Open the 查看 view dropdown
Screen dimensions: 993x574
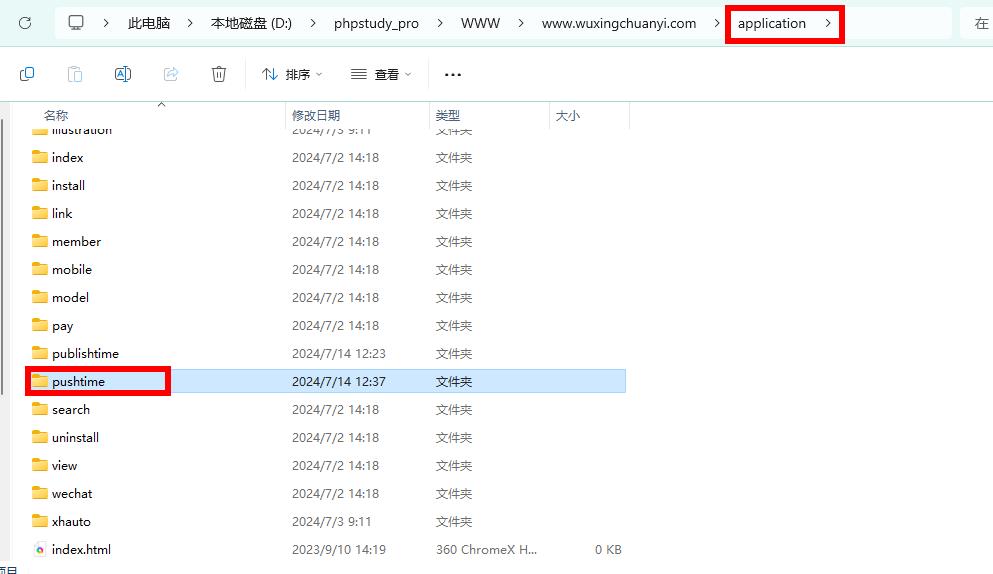click(381, 74)
